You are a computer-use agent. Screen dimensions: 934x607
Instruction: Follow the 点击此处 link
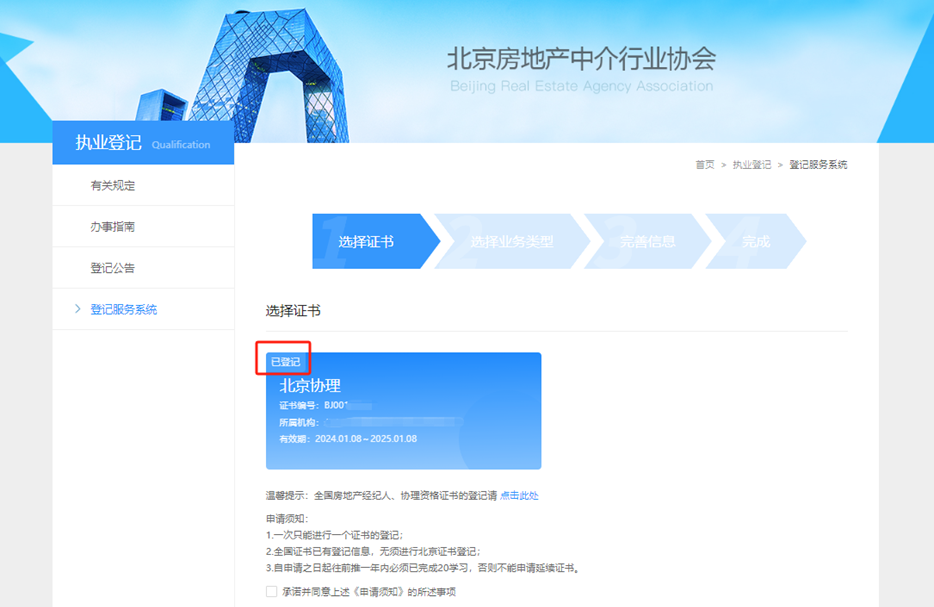(519, 496)
